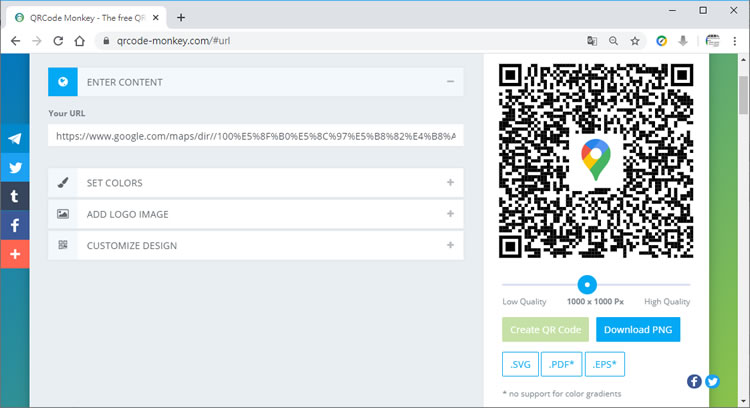The height and width of the screenshot is (408, 750).
Task: Download the QR code as .SVG
Action: 520,364
